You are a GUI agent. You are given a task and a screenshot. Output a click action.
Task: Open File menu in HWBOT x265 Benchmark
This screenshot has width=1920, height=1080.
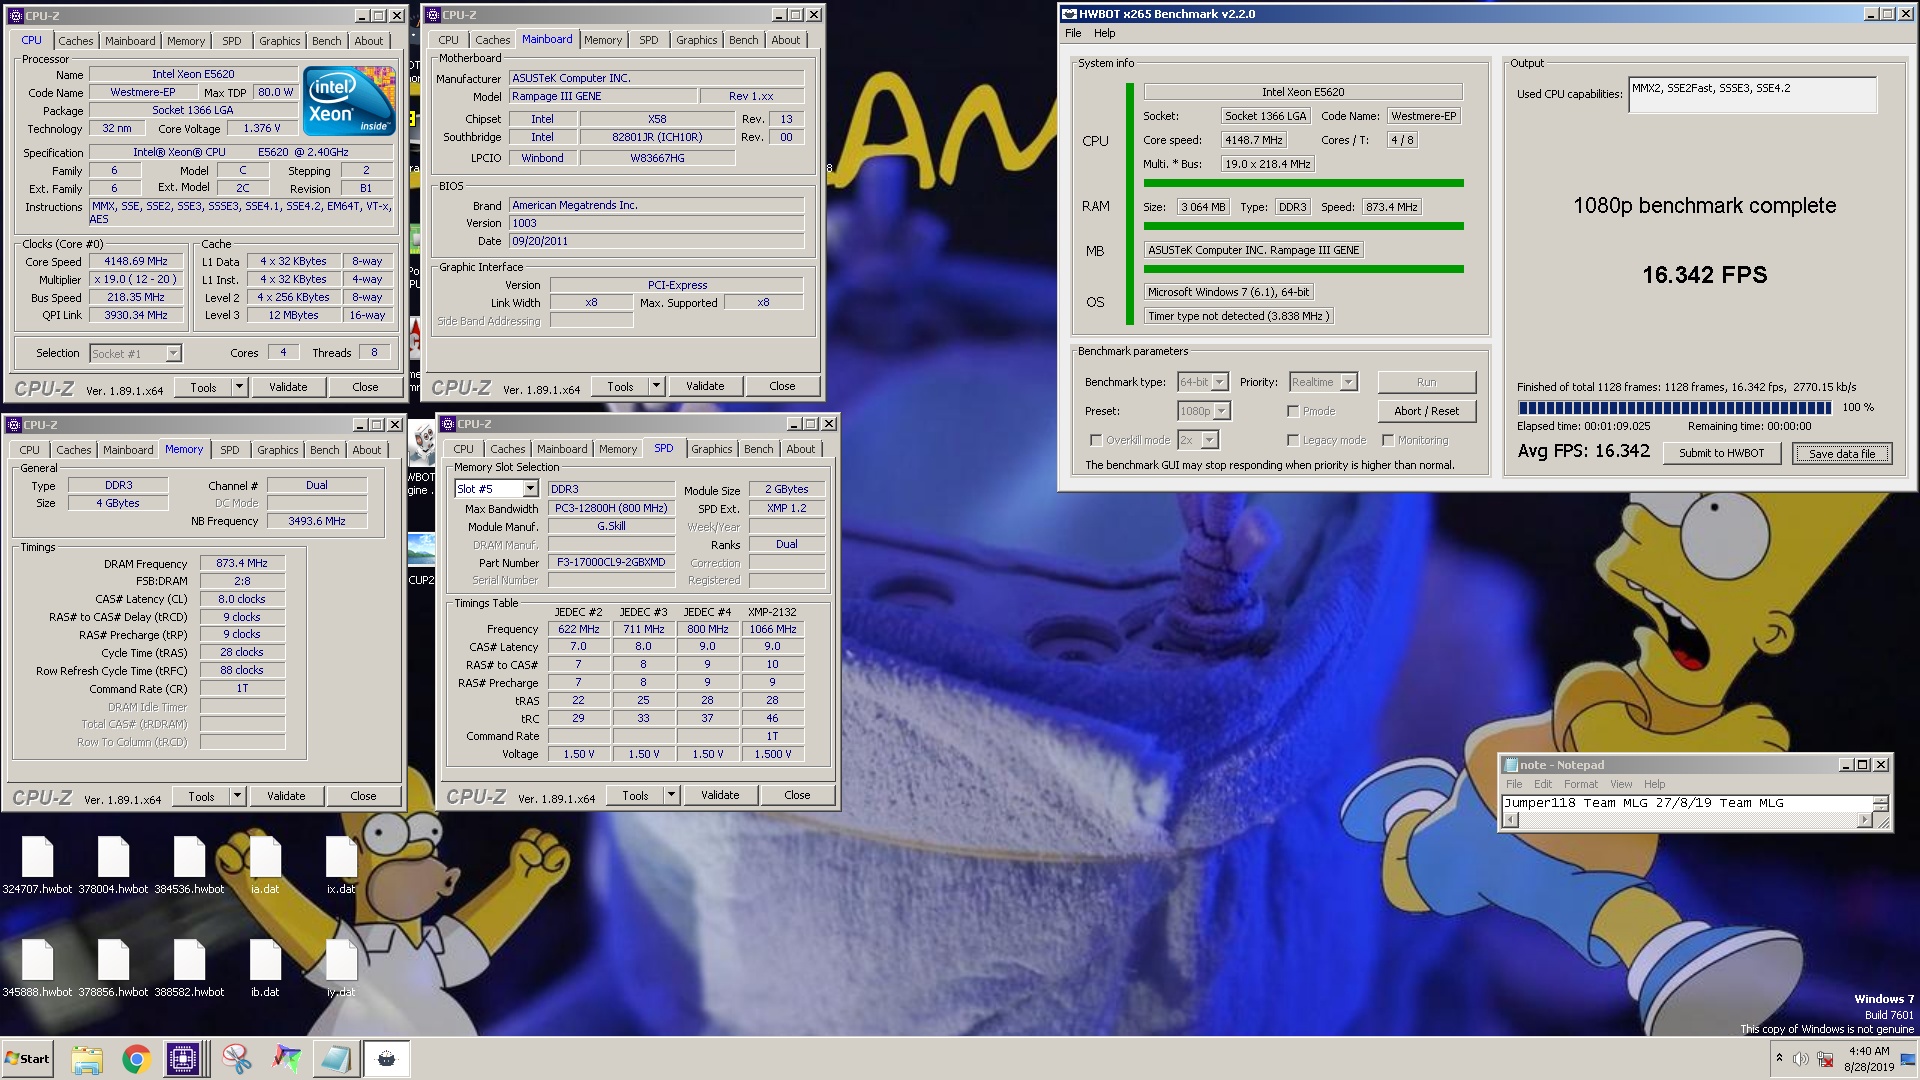tap(1073, 33)
